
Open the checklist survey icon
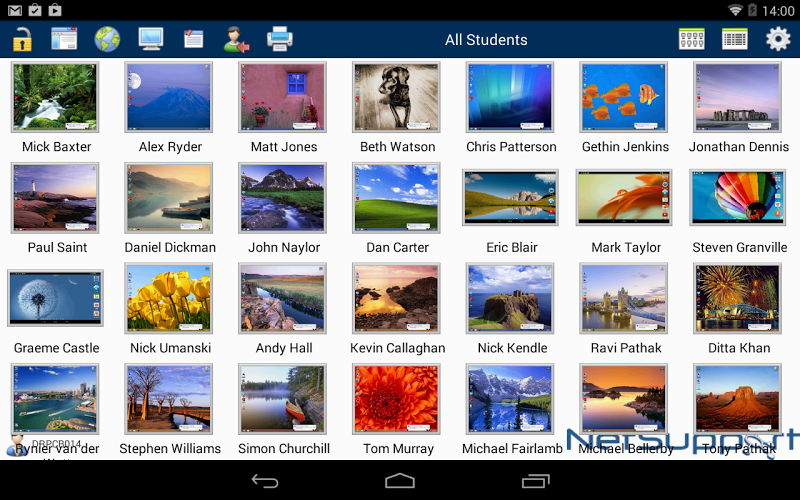193,40
